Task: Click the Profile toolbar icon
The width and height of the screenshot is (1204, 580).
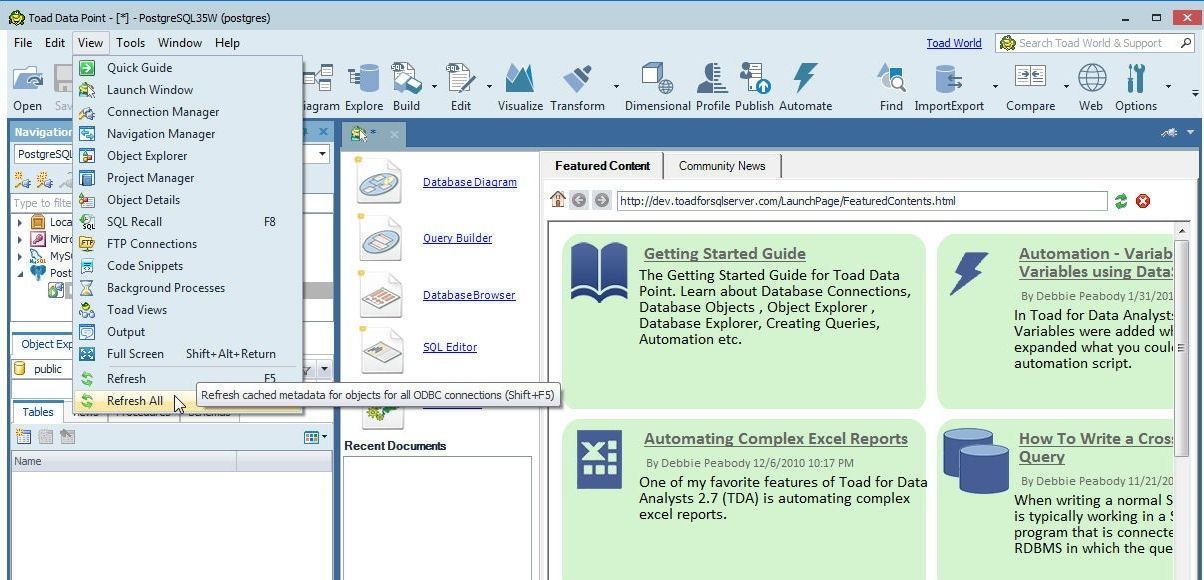Action: coord(713,88)
